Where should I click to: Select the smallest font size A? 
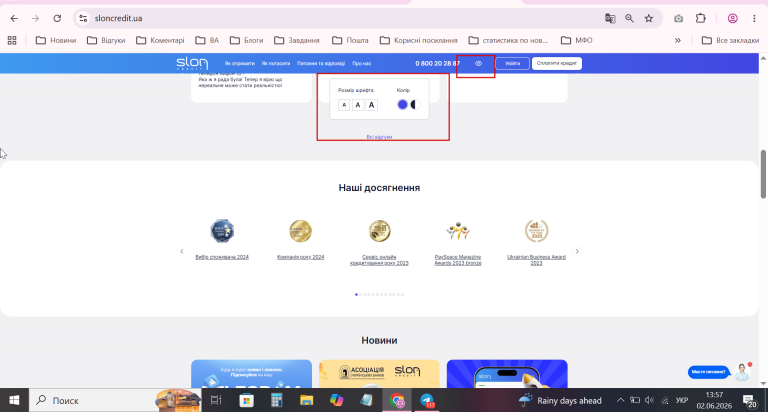[x=344, y=105]
